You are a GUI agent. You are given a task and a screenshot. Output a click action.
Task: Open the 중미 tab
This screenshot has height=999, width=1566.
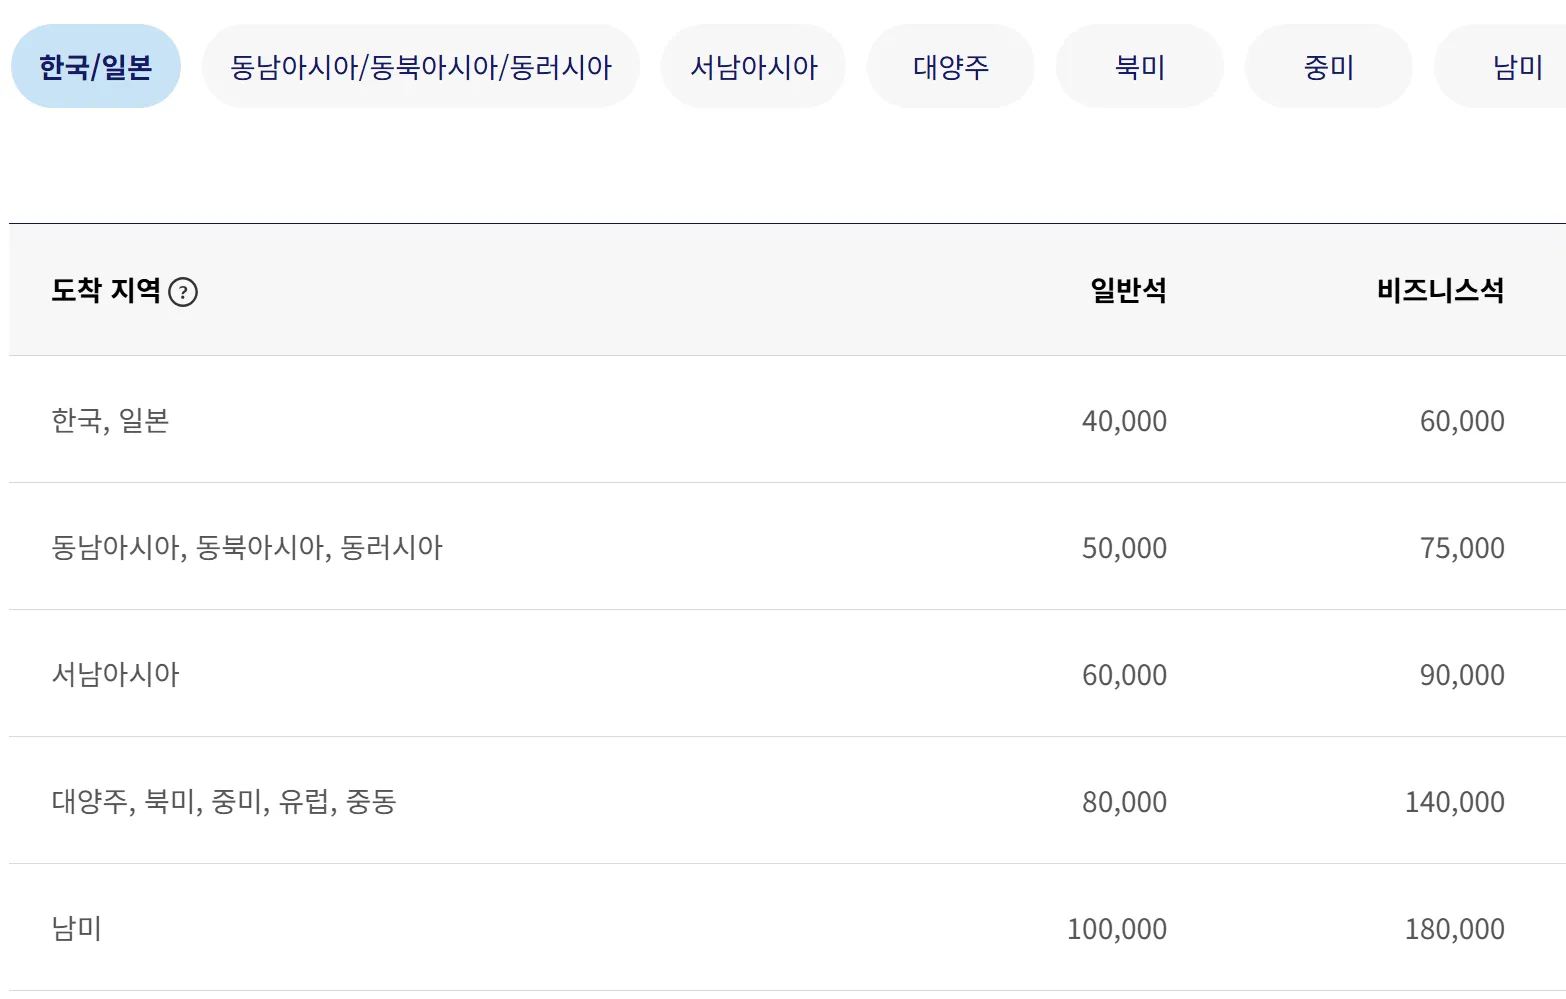[1328, 67]
